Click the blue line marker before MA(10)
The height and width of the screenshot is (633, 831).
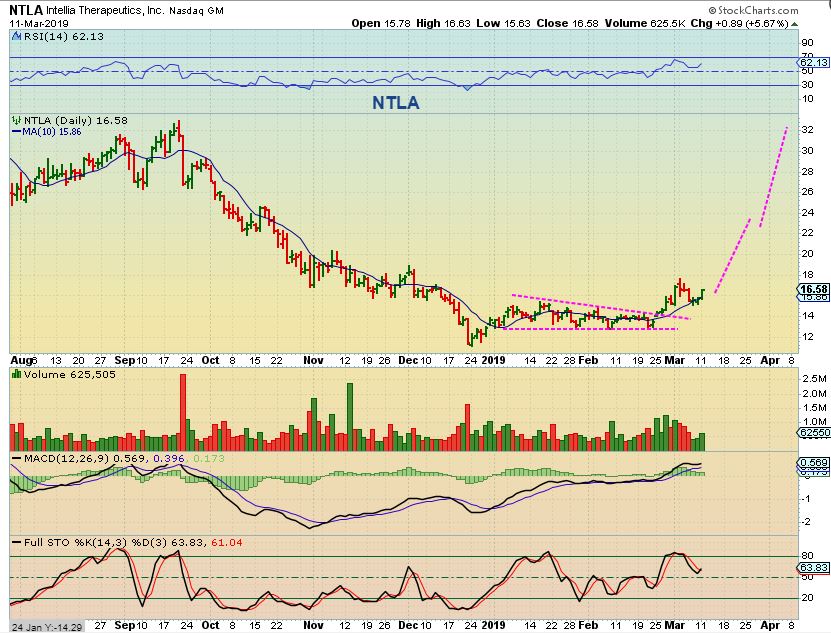[16, 131]
